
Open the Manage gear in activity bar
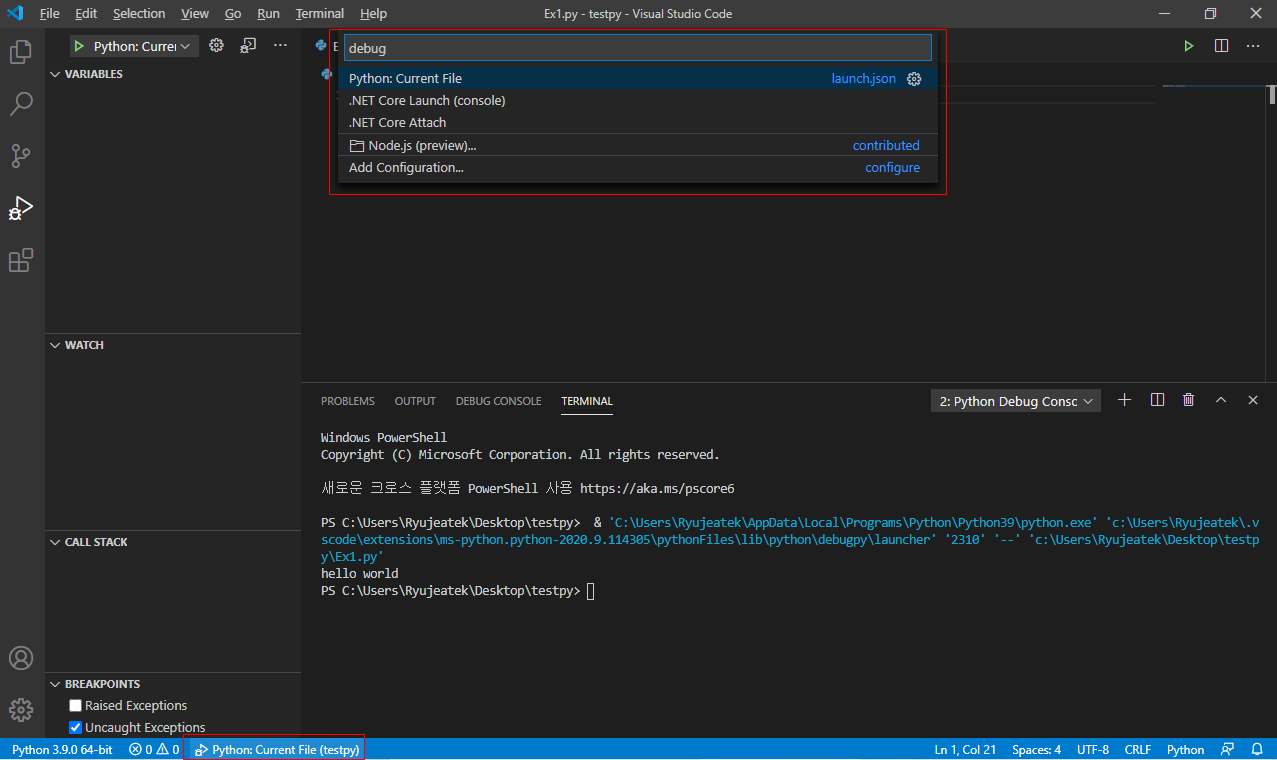(x=21, y=710)
